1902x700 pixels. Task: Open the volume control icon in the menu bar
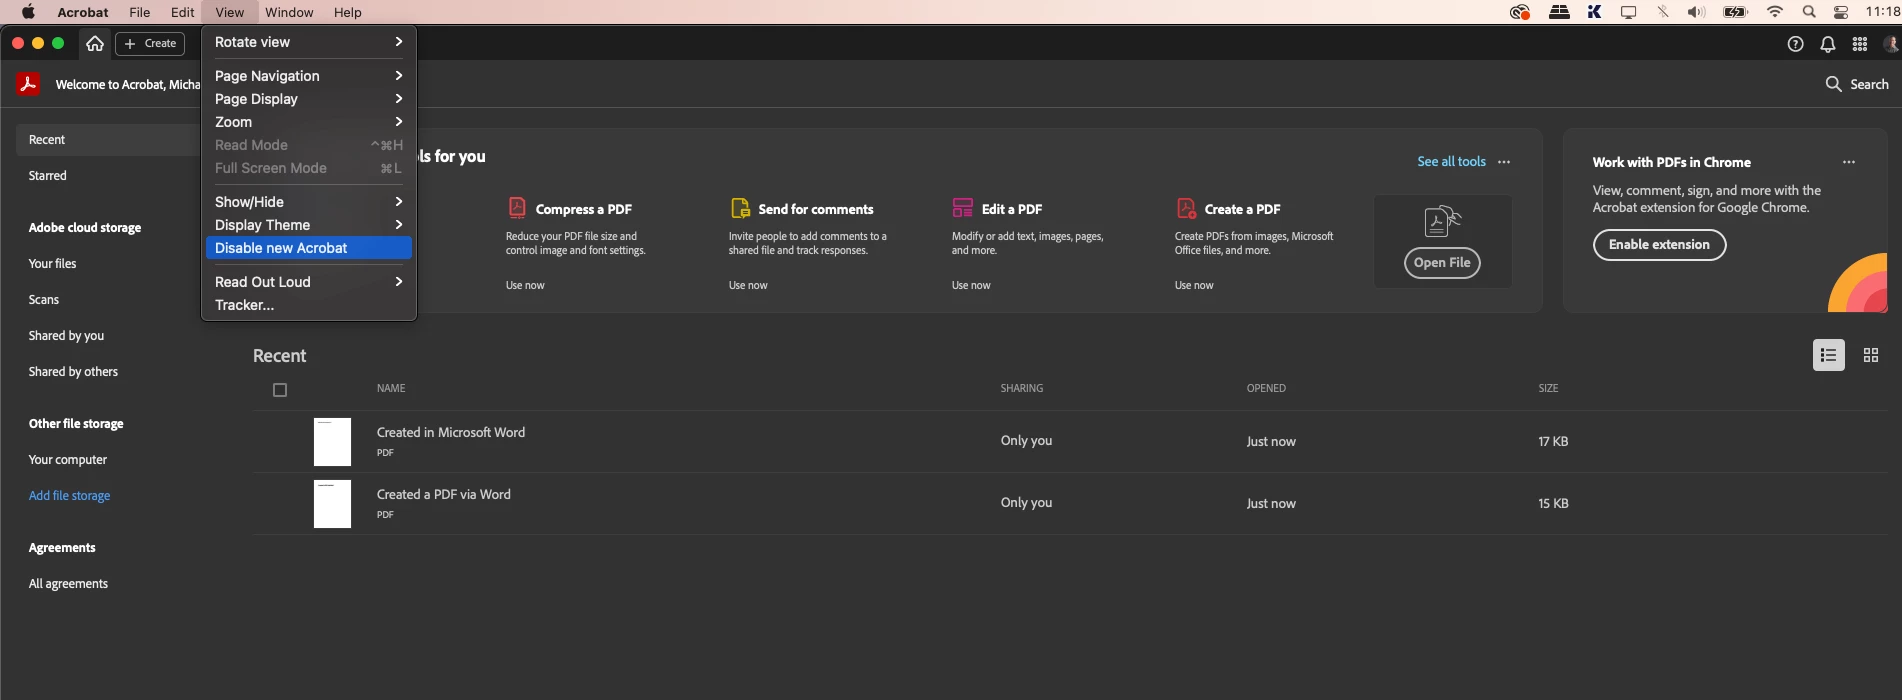pos(1696,12)
